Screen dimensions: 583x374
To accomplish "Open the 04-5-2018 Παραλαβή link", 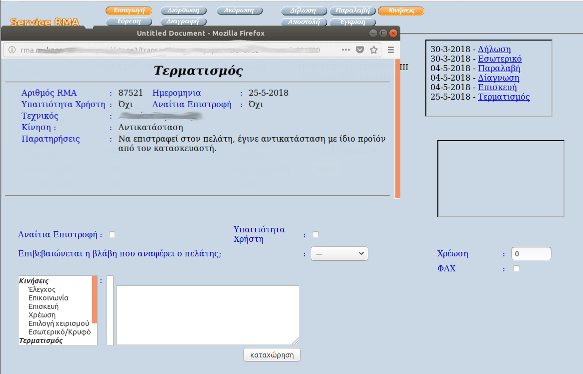I will pos(499,68).
